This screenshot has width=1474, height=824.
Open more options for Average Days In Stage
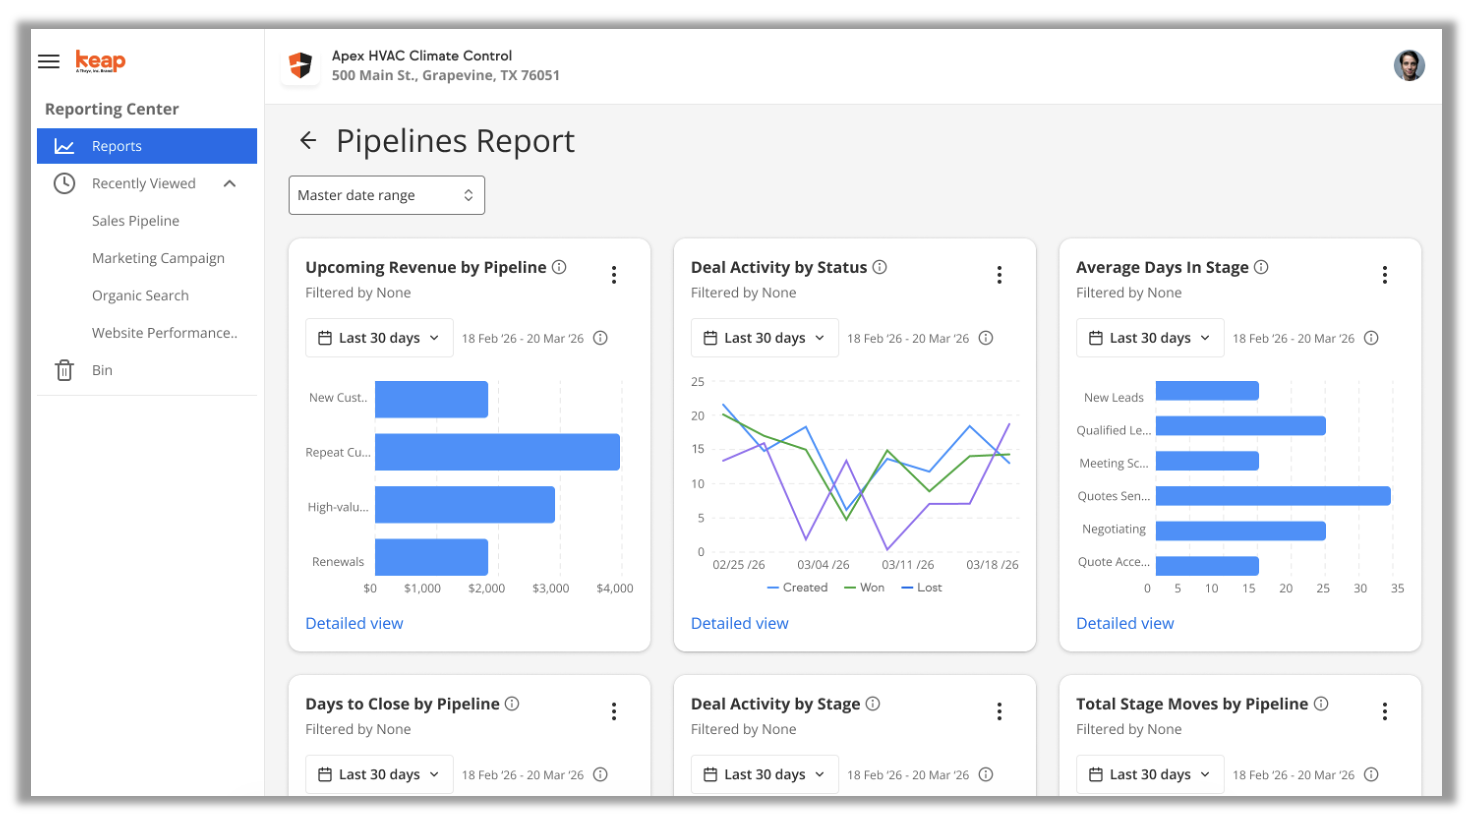click(x=1384, y=275)
